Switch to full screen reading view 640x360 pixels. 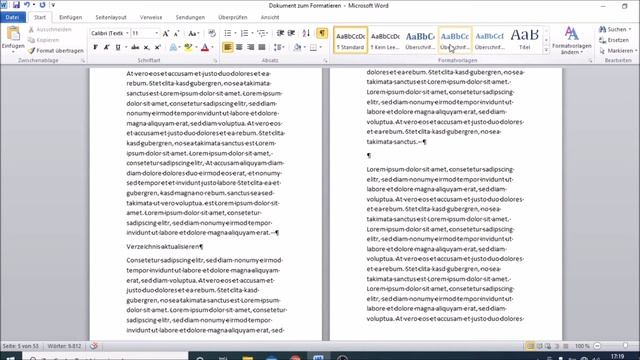[540, 346]
